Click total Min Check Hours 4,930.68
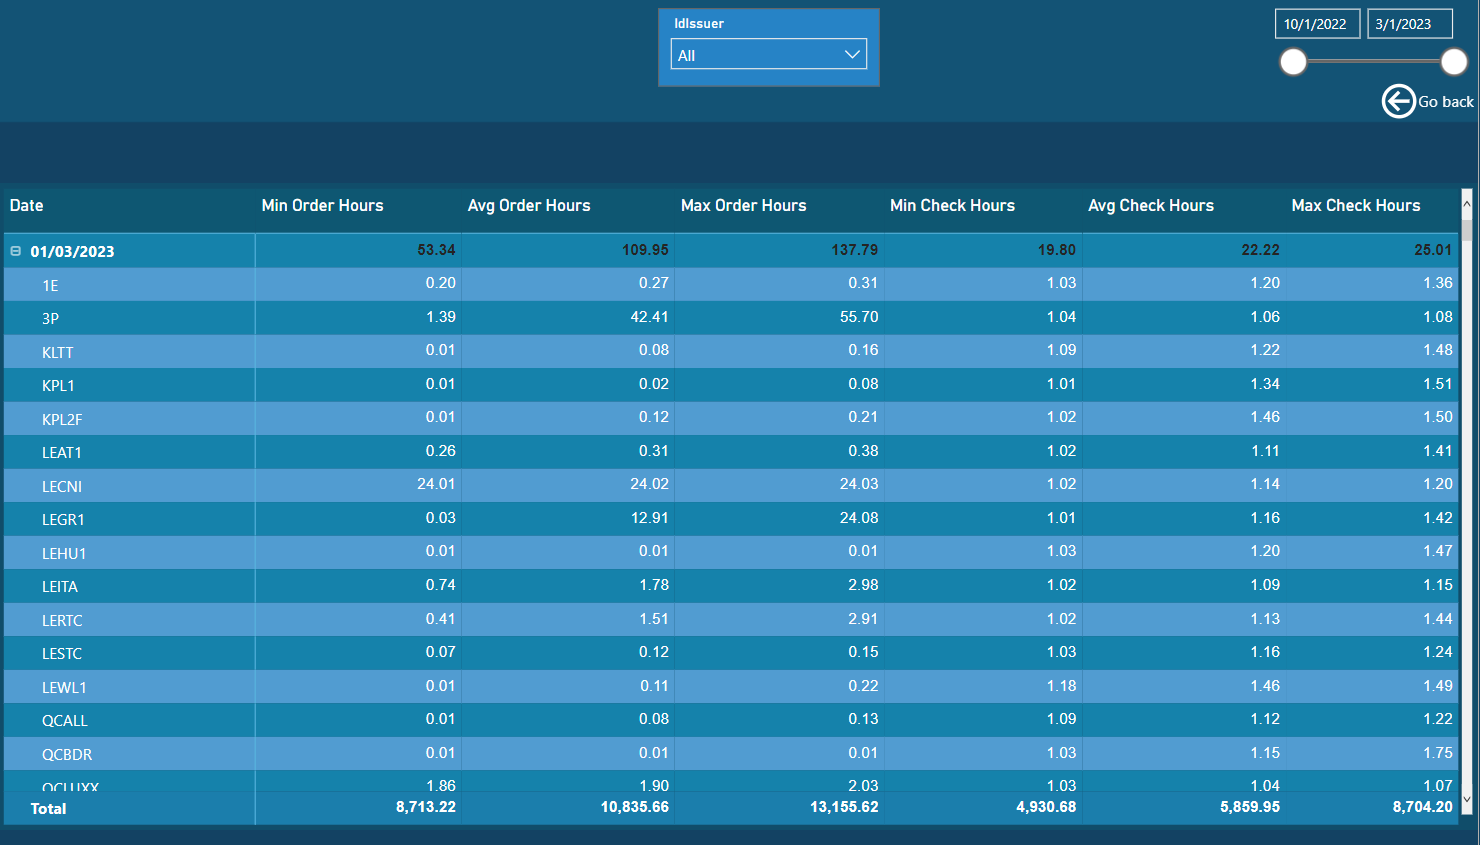 pos(1046,807)
